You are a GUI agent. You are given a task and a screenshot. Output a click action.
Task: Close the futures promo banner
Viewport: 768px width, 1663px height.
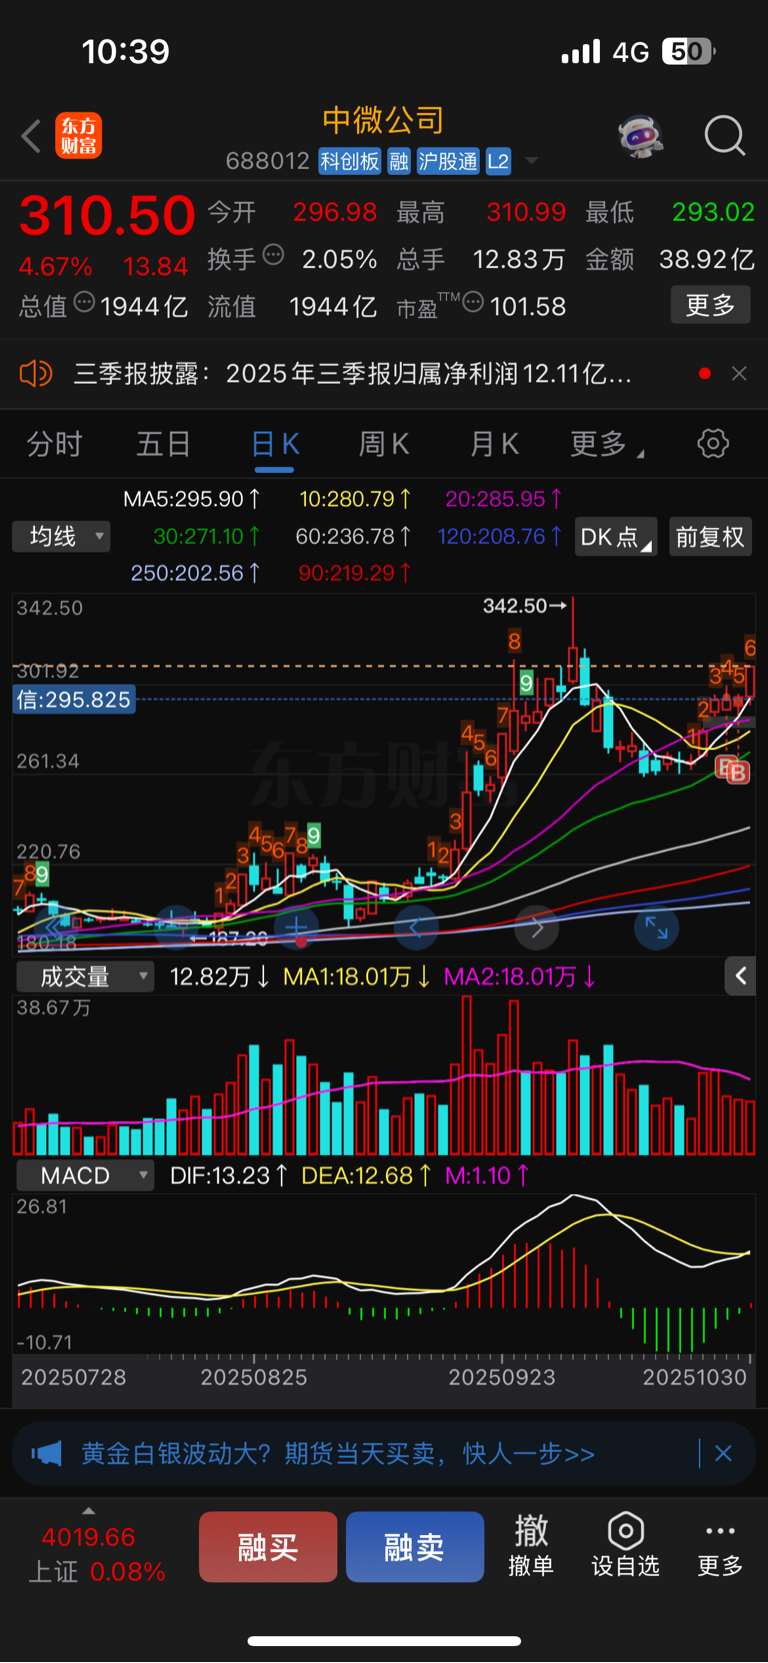click(724, 1453)
